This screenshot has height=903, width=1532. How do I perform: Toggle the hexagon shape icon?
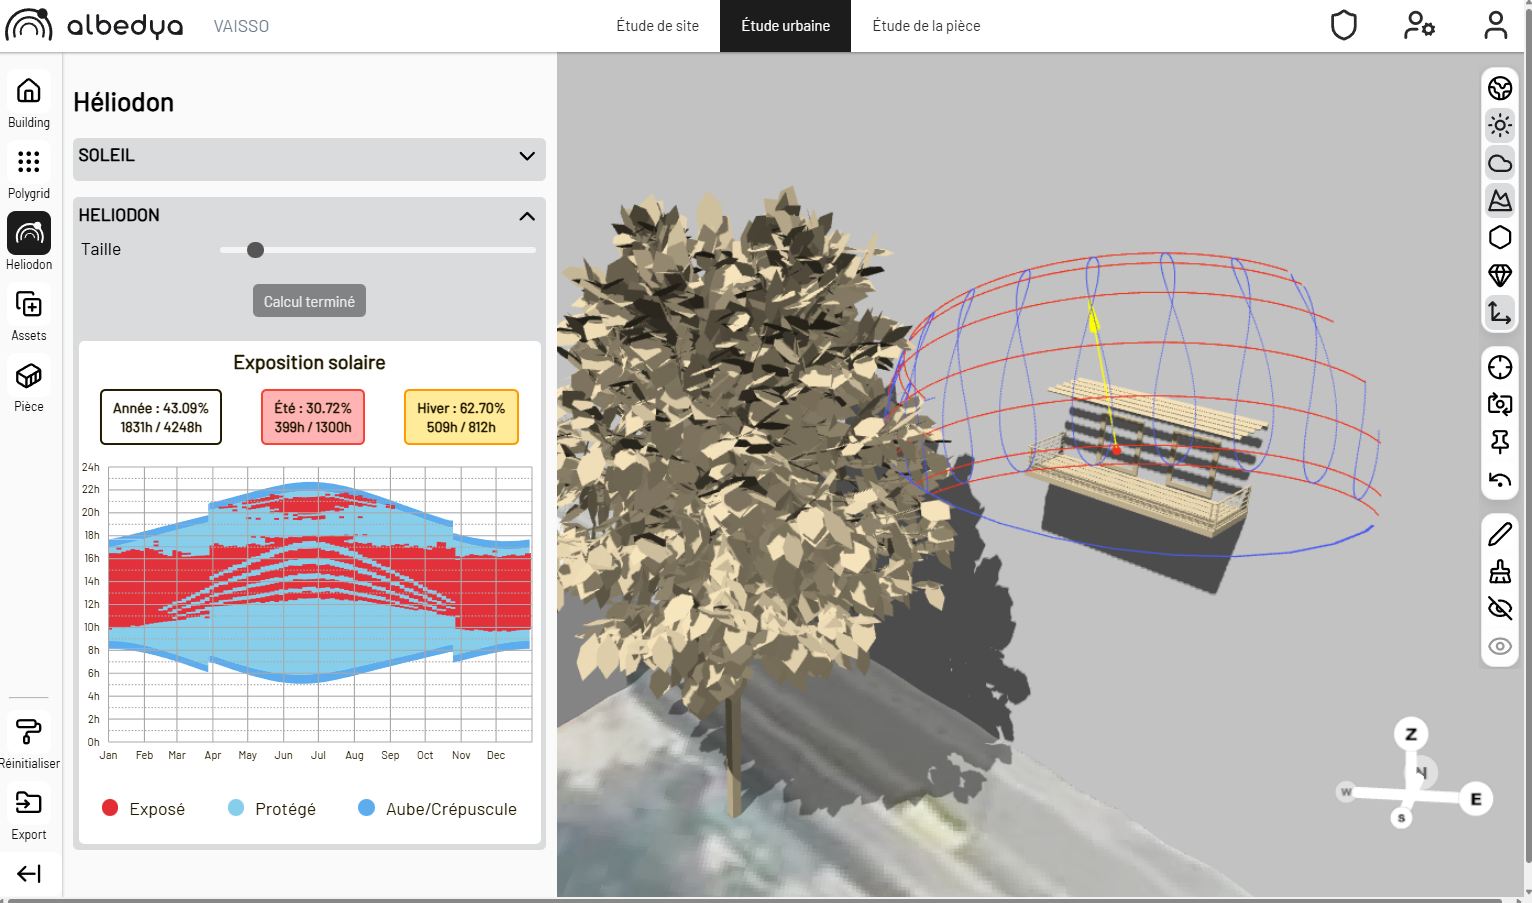point(1500,238)
